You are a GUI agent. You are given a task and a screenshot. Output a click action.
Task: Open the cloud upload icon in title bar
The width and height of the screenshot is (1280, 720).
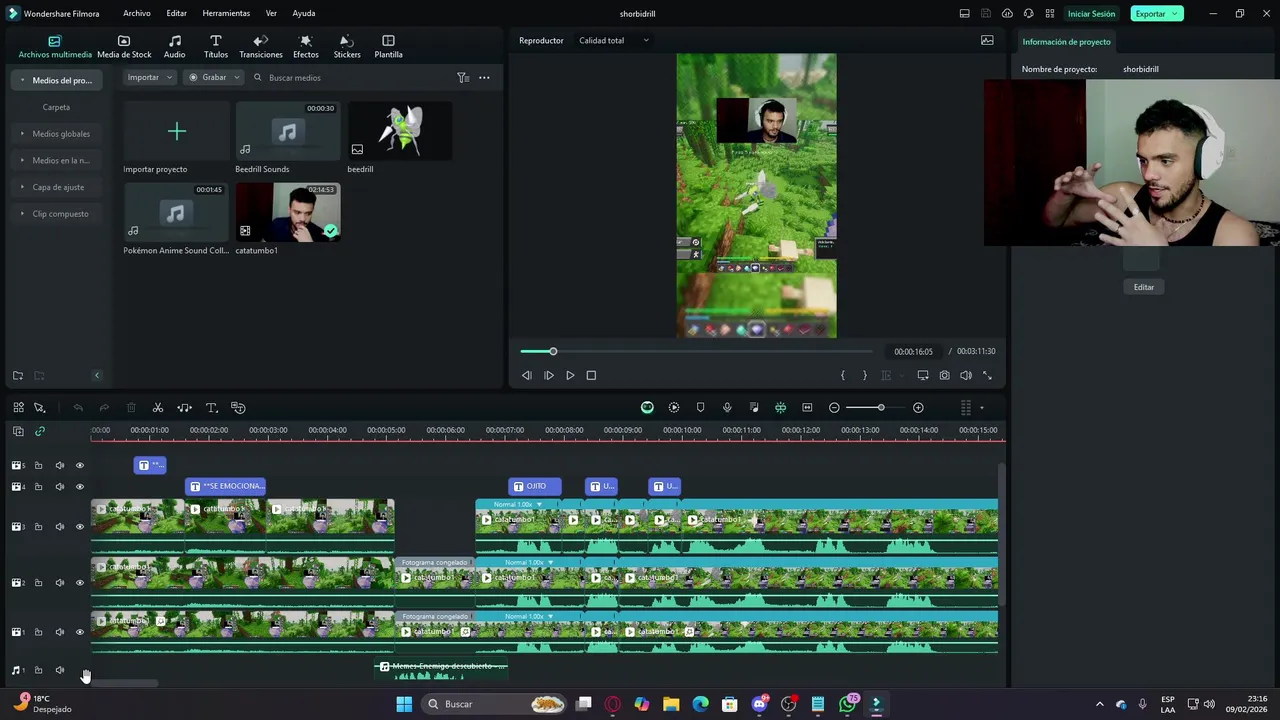click(x=1007, y=14)
